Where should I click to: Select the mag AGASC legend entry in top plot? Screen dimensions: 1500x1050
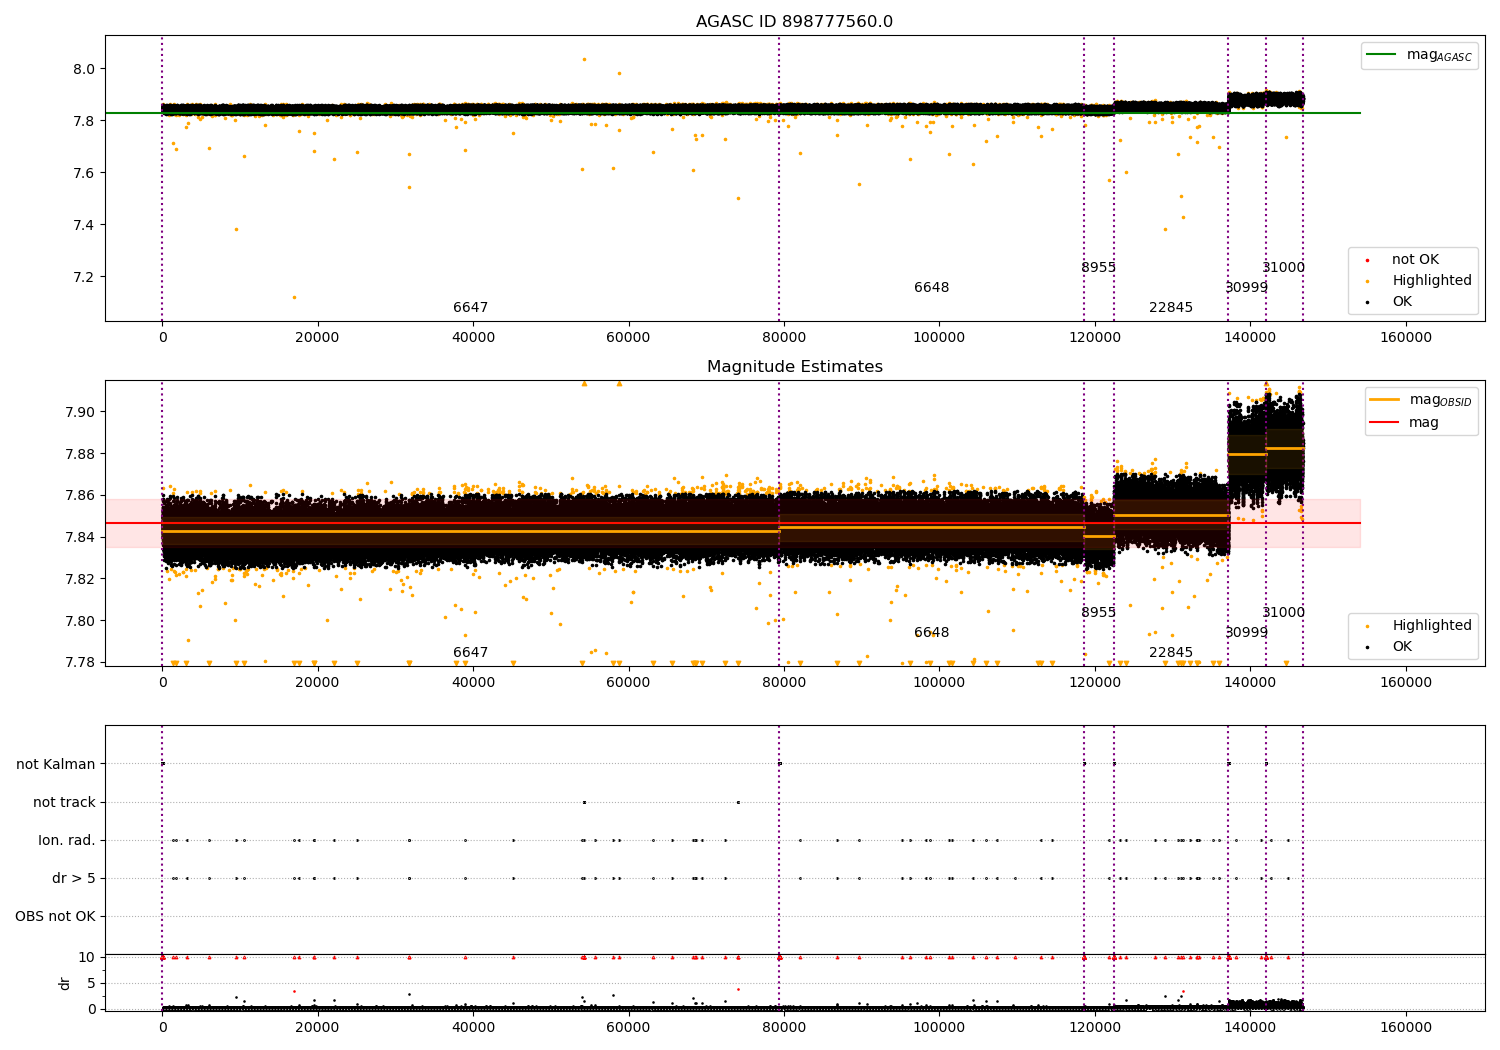tap(1420, 55)
